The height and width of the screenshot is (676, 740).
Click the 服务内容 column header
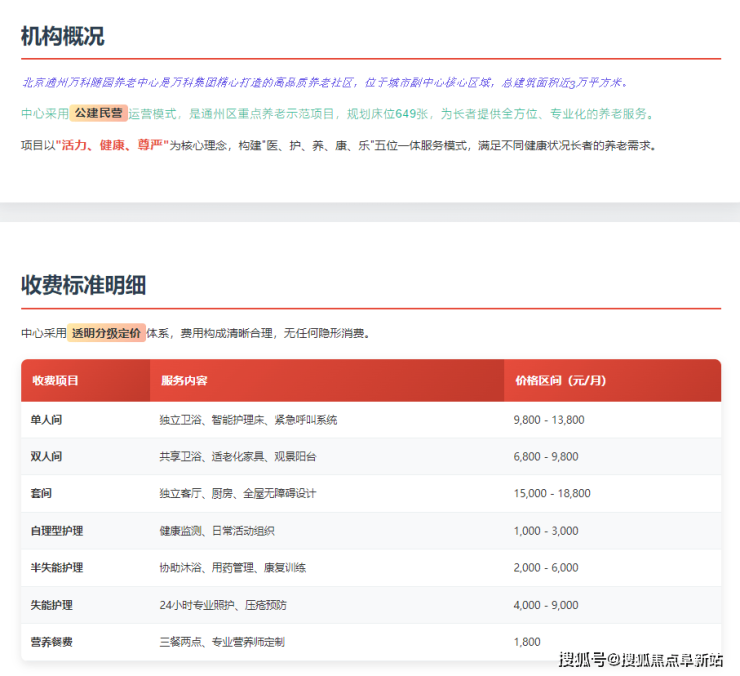184,381
